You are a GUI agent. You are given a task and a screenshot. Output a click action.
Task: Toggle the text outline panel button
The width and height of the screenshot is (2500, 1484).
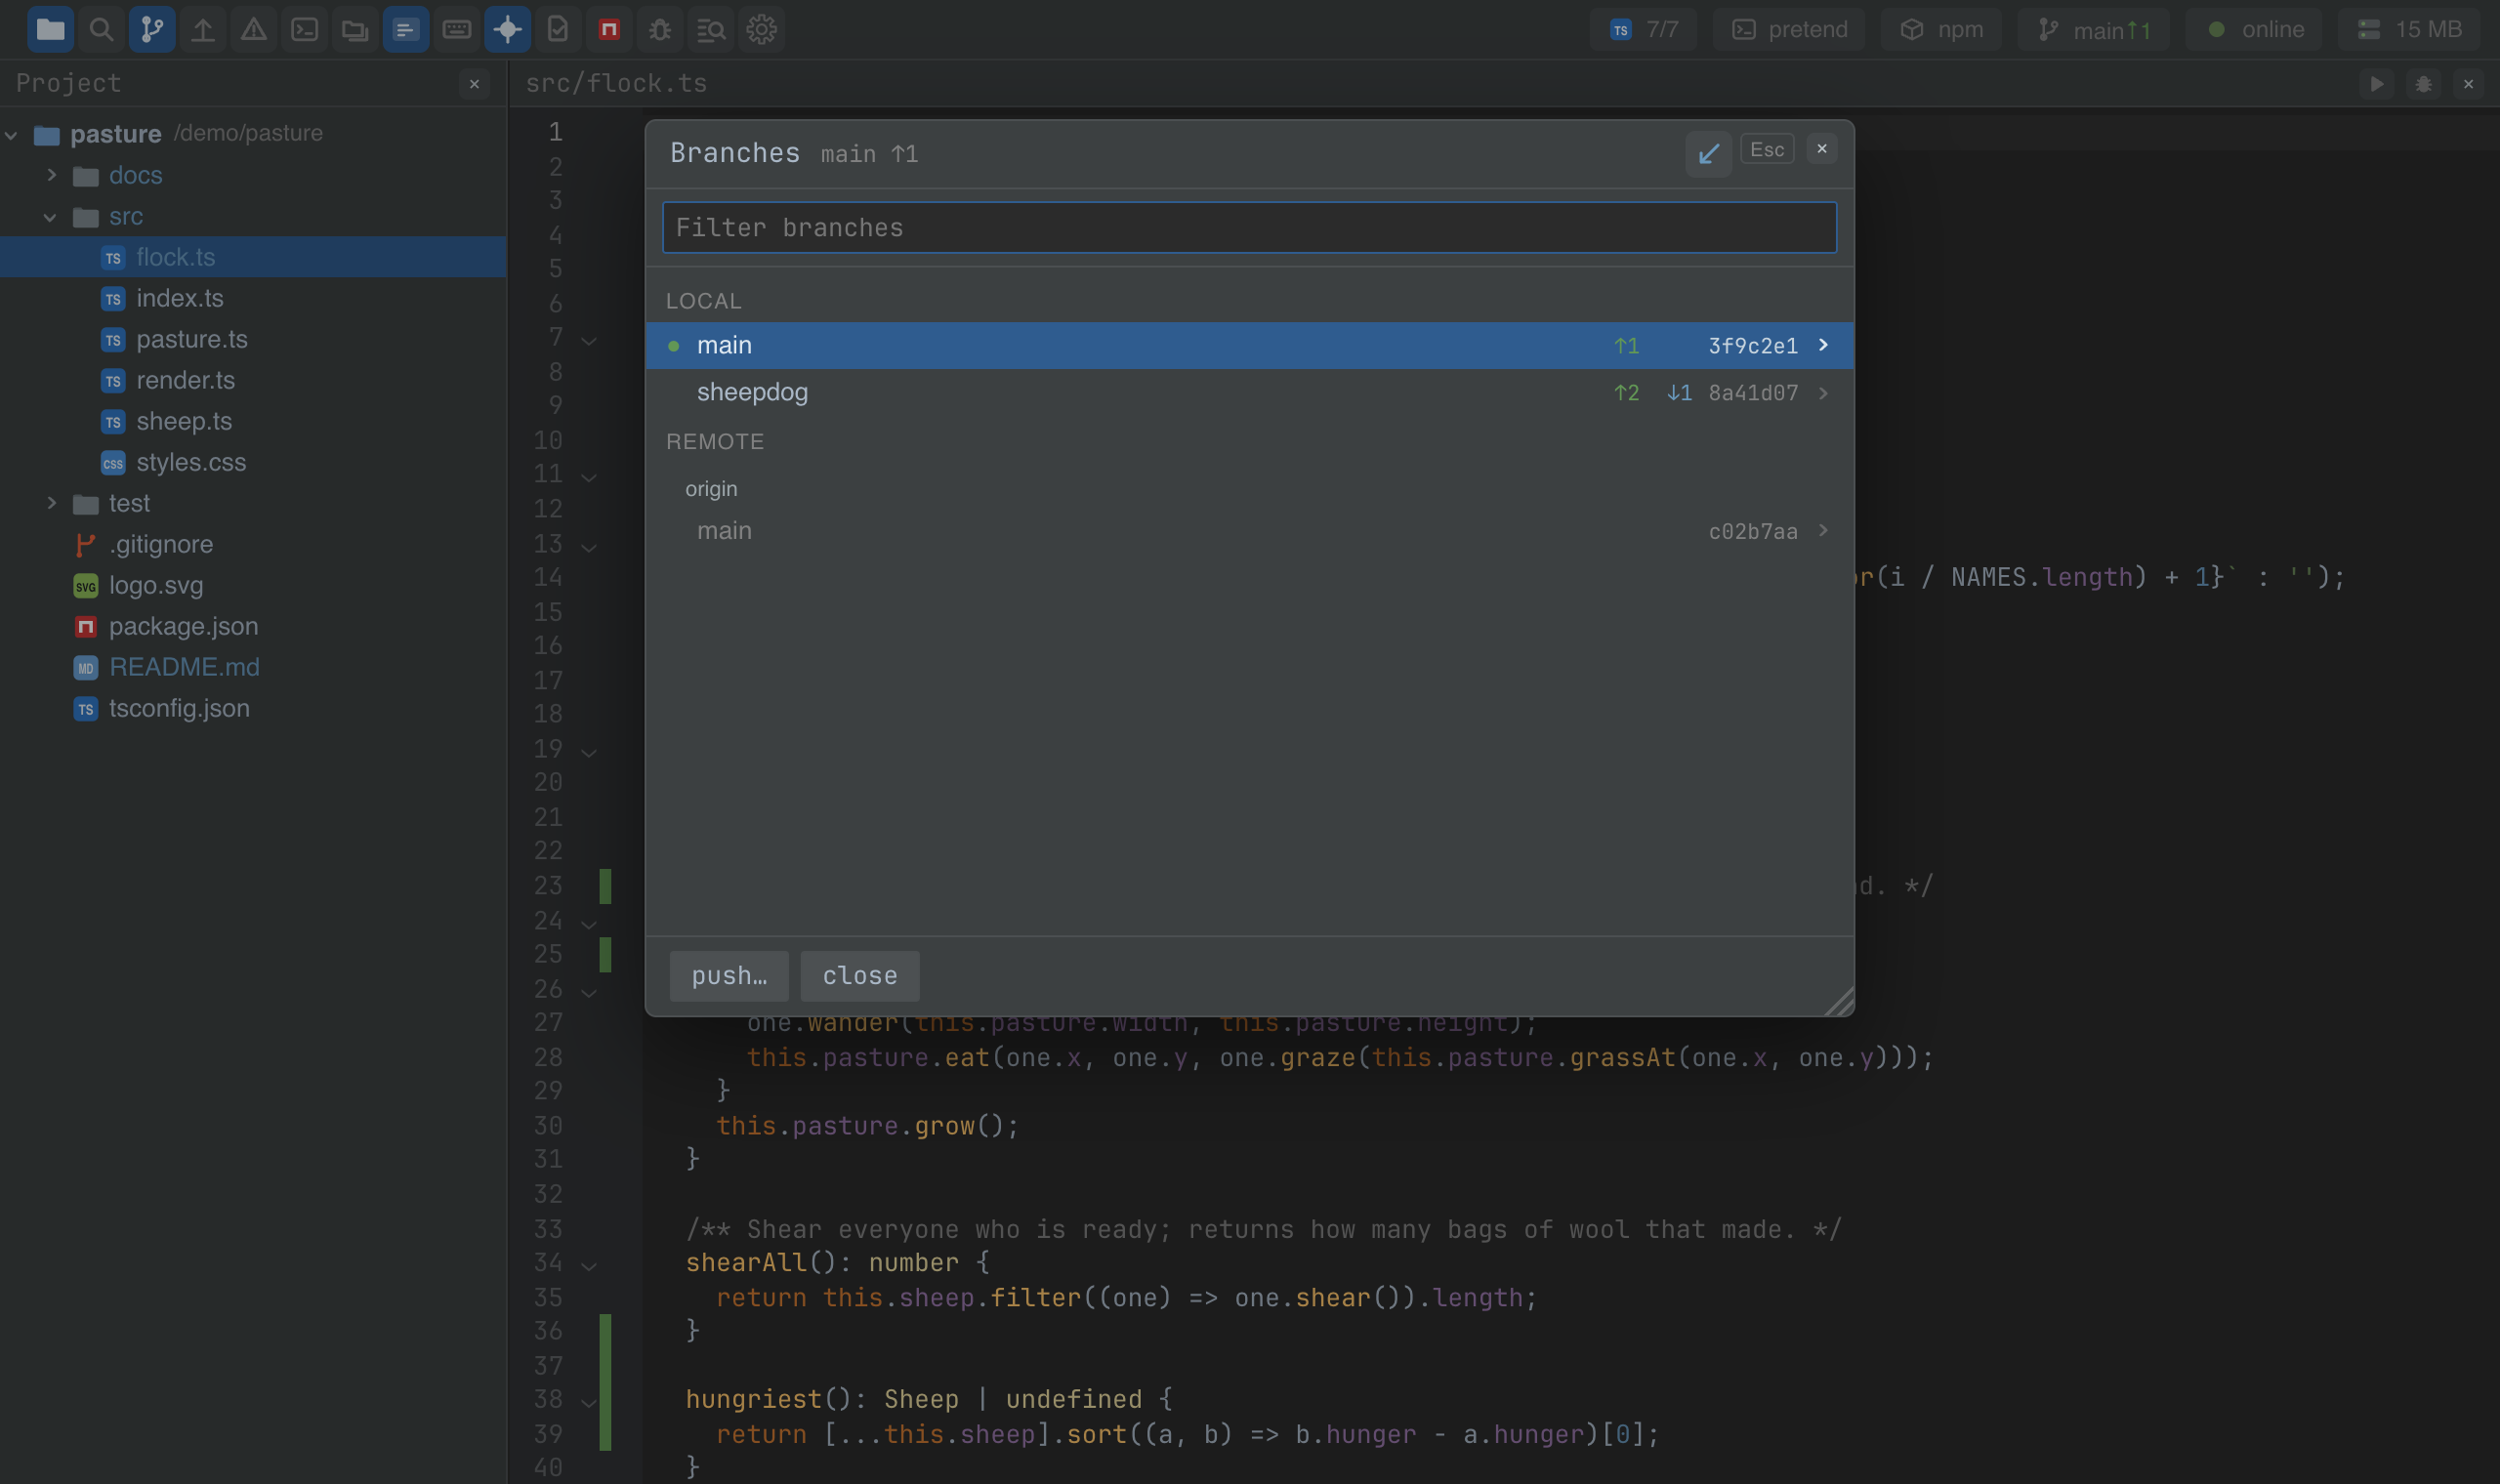(x=405, y=29)
